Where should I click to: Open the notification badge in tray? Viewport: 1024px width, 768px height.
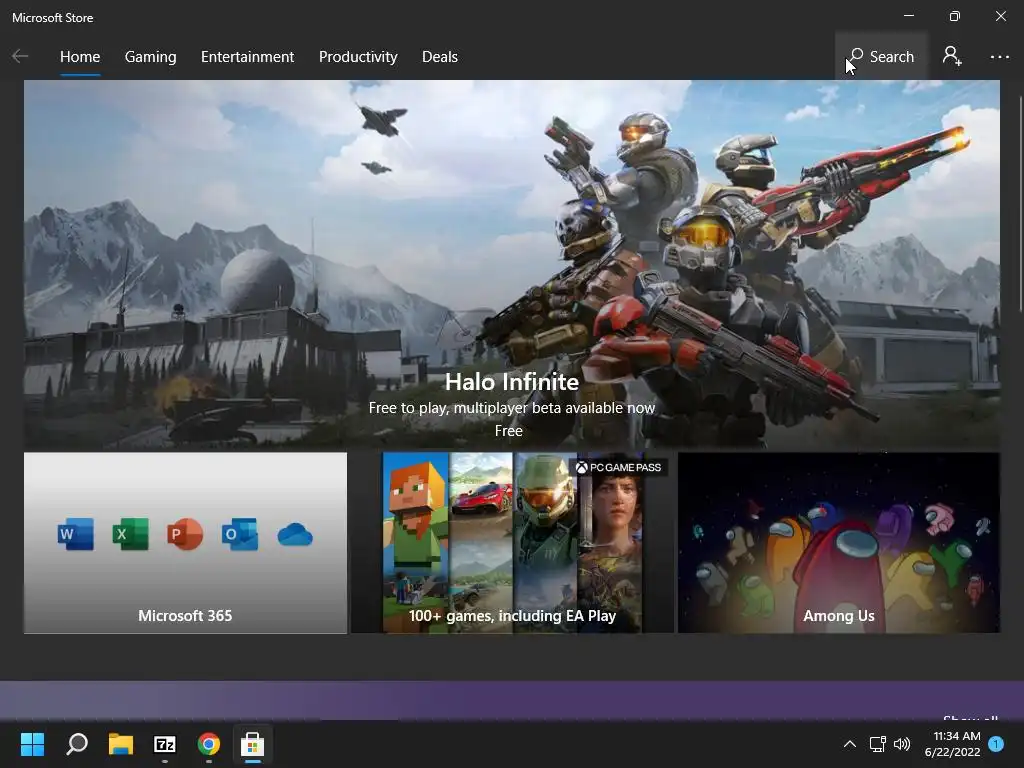click(x=996, y=744)
